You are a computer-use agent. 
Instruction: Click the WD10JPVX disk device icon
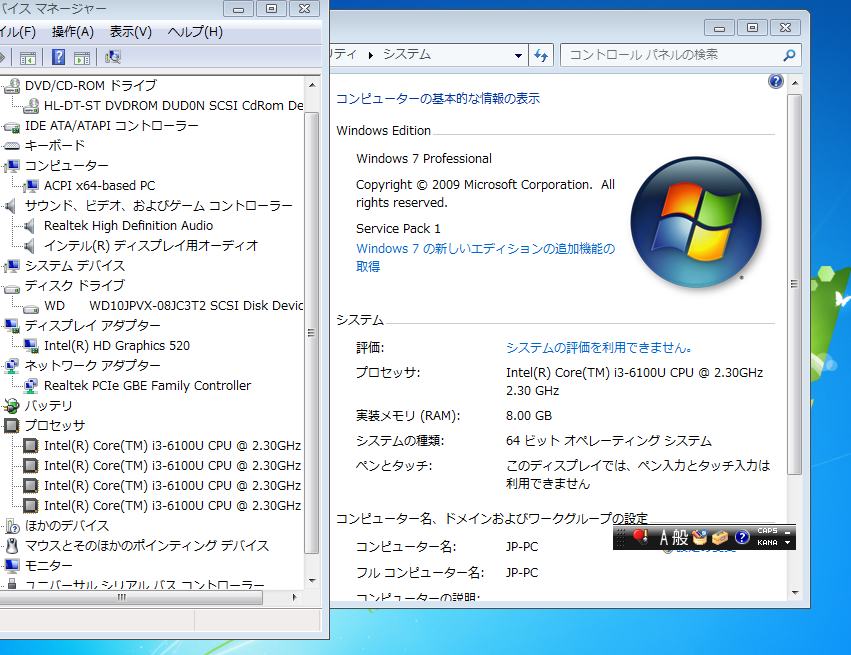point(31,307)
